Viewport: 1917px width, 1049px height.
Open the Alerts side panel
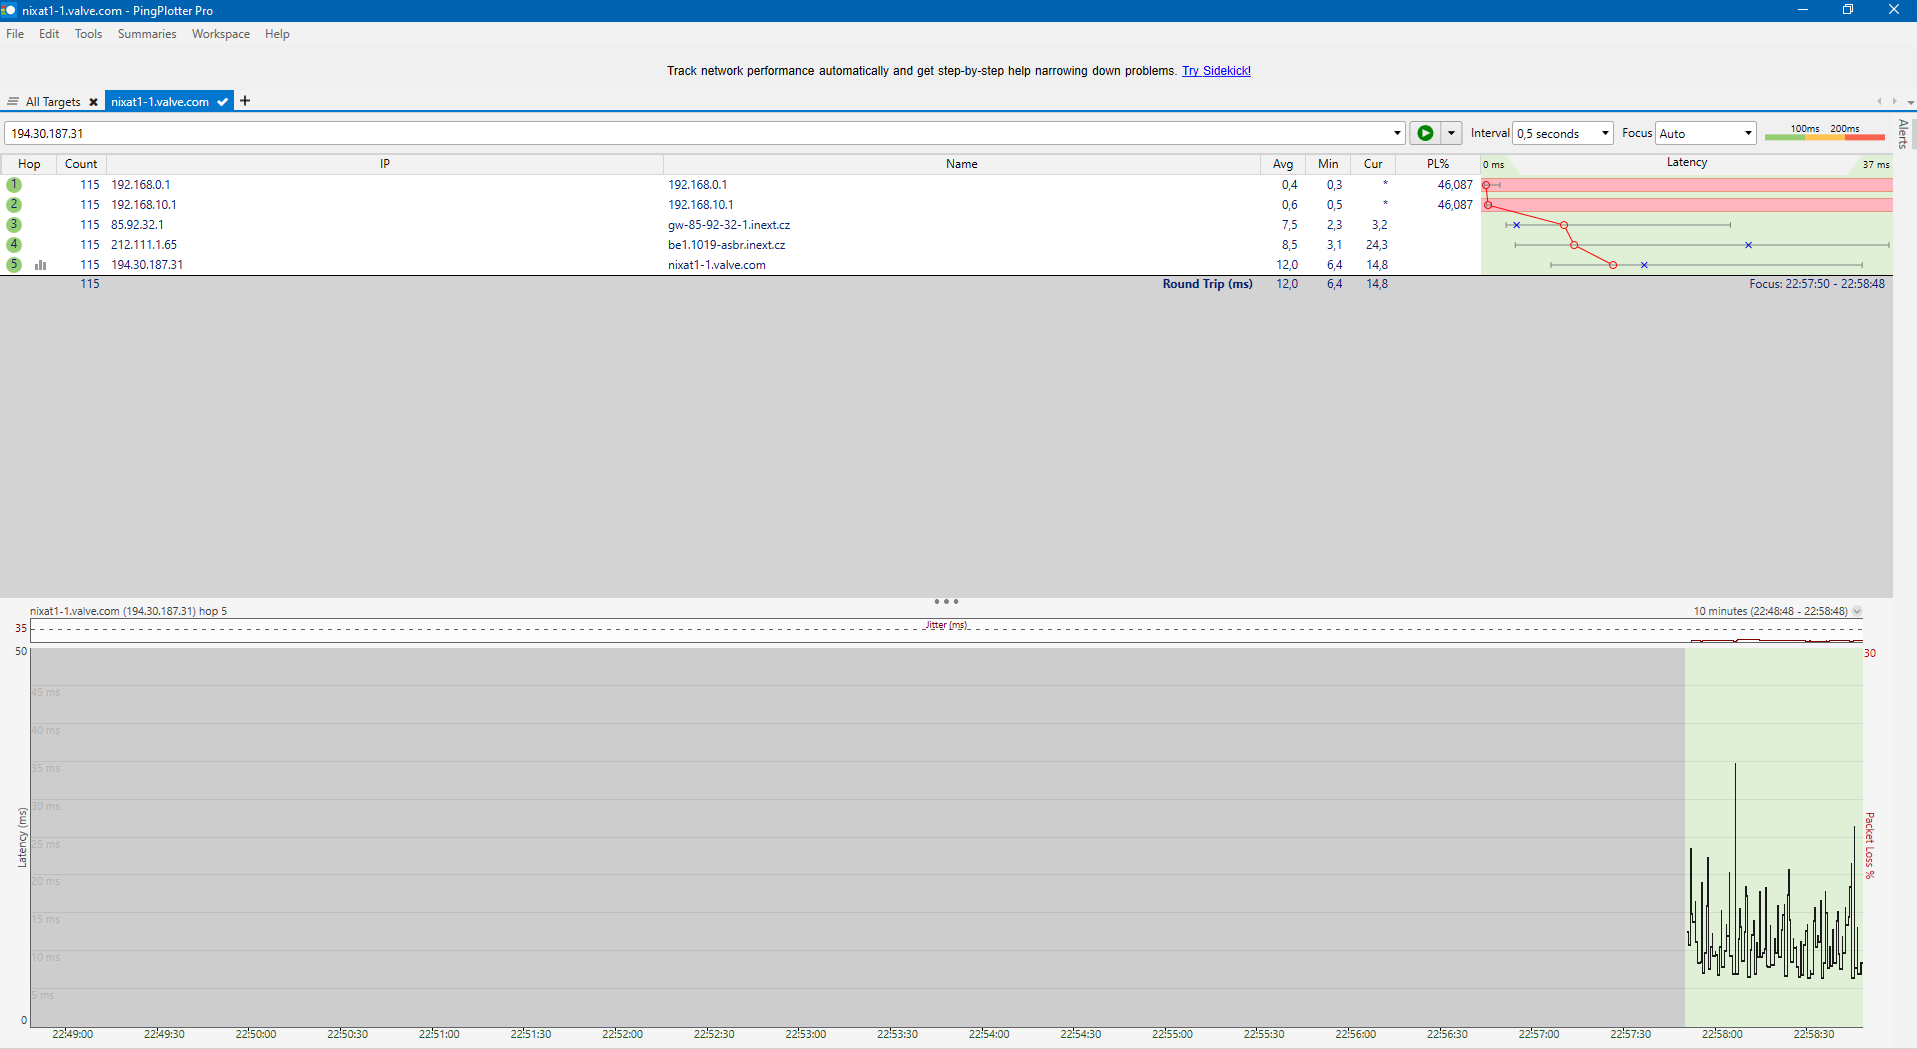[x=1903, y=133]
